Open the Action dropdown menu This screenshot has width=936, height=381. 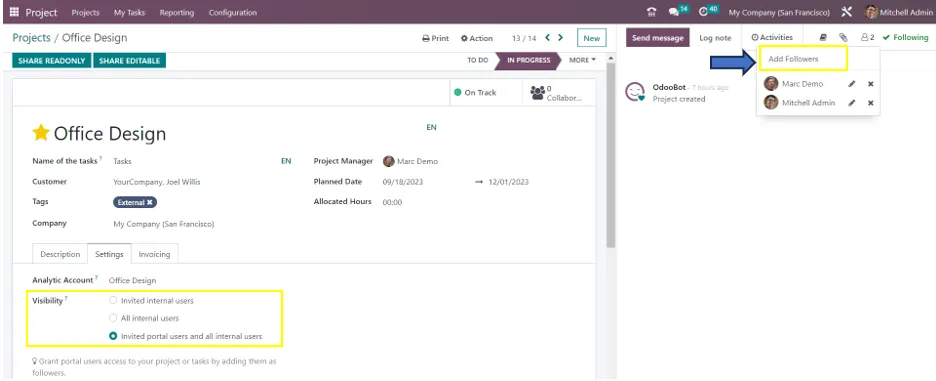point(476,38)
